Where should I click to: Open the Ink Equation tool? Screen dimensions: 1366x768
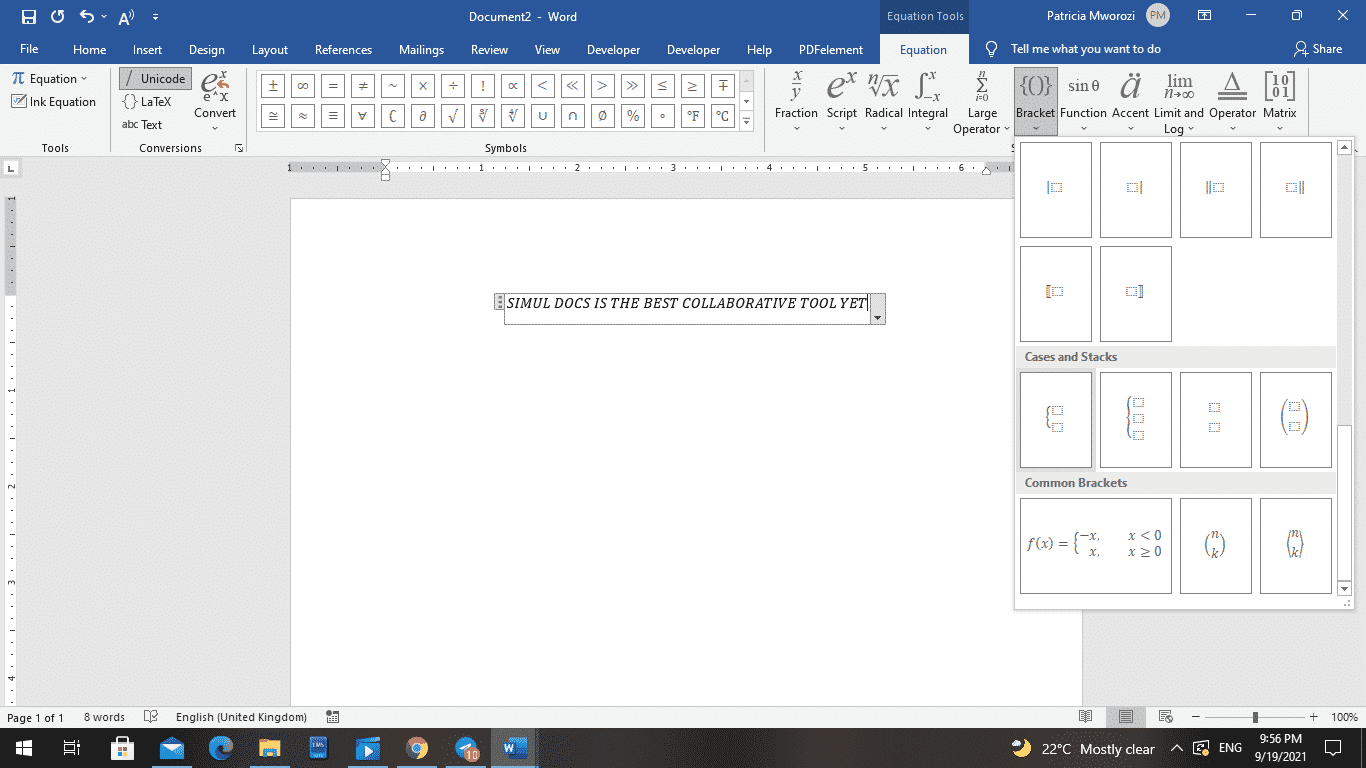click(x=54, y=101)
